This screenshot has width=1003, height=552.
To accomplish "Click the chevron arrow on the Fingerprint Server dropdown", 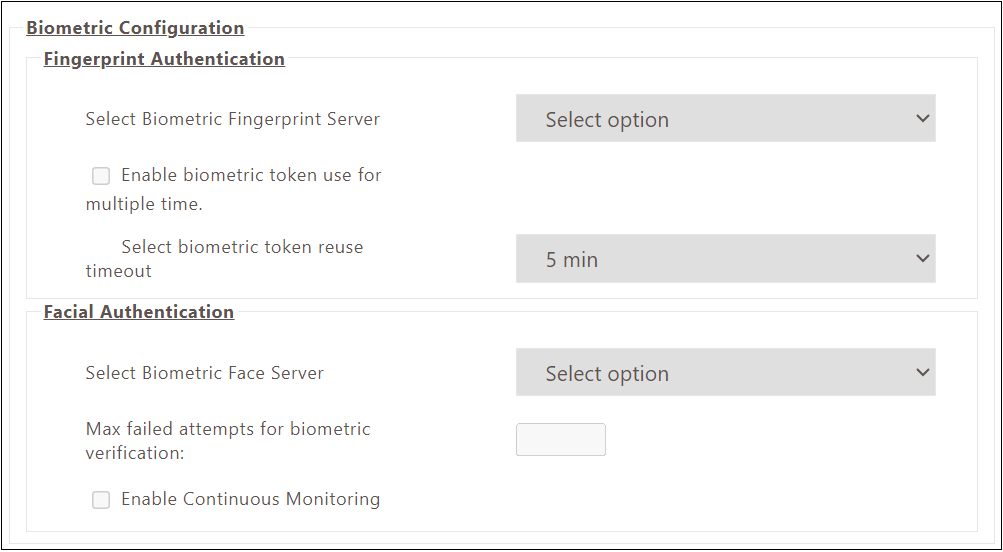I will (922, 119).
